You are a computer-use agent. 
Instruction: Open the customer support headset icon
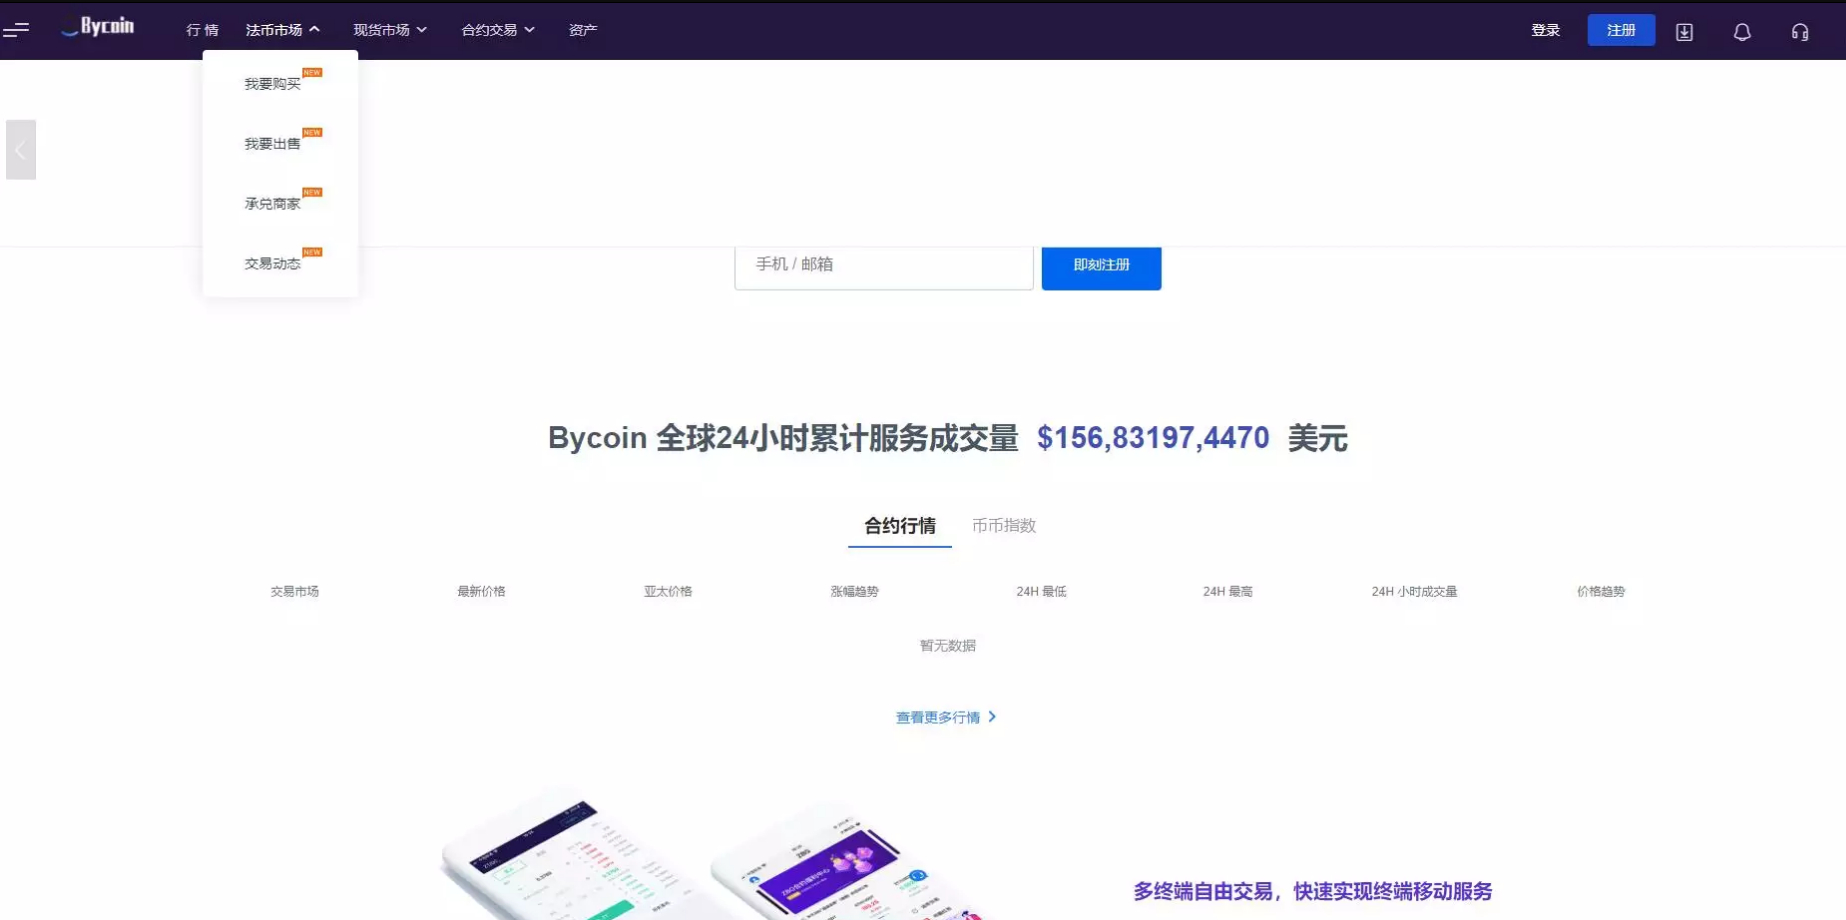click(x=1800, y=32)
